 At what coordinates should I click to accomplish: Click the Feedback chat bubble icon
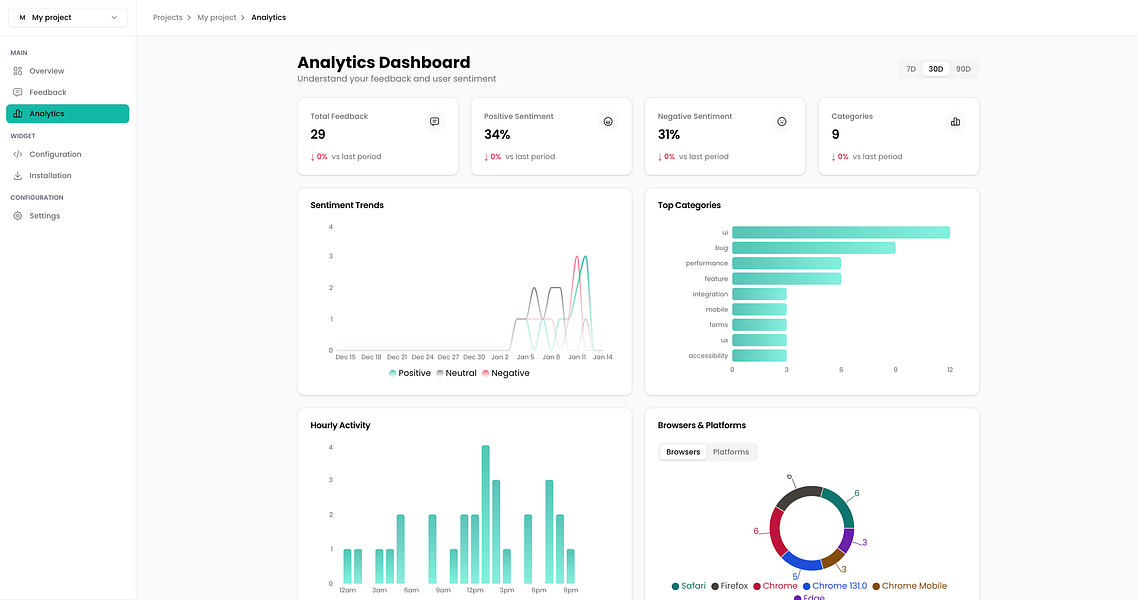click(x=17, y=92)
